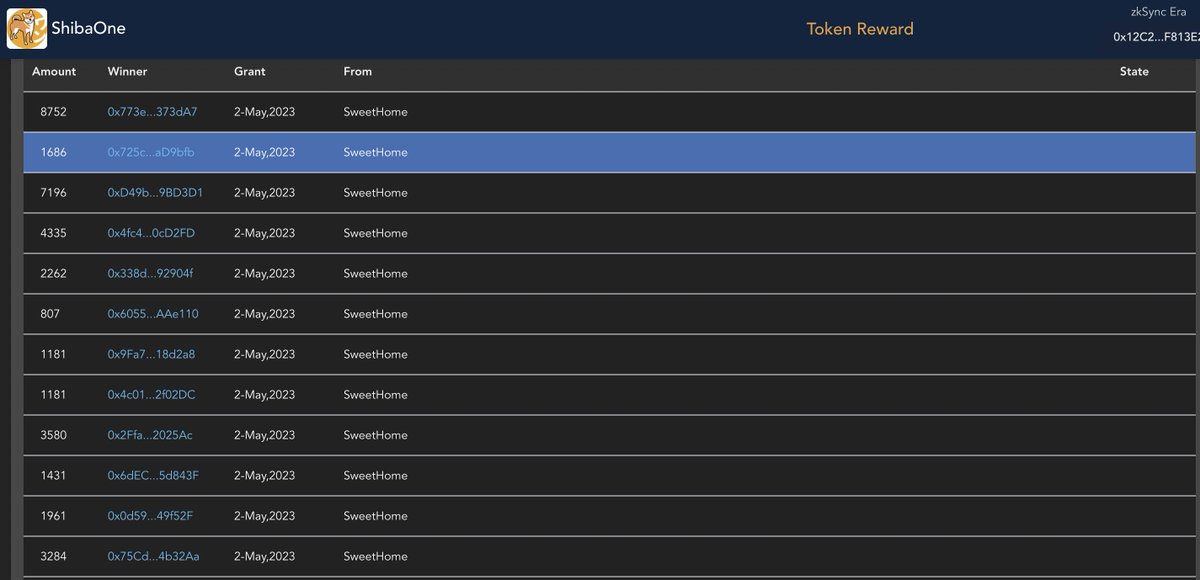Screen dimensions: 1200x580
Task: Click SweetHome in the 1961 row
Action: coord(375,516)
